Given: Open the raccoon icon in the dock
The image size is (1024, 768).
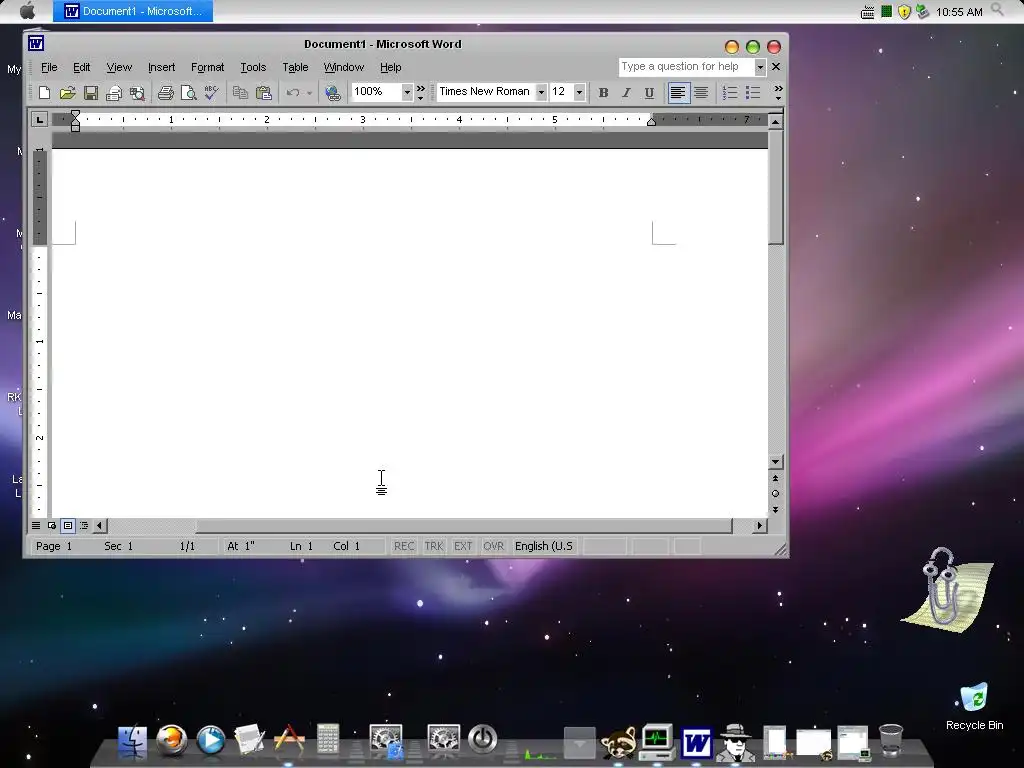Looking at the screenshot, I should click(x=618, y=743).
